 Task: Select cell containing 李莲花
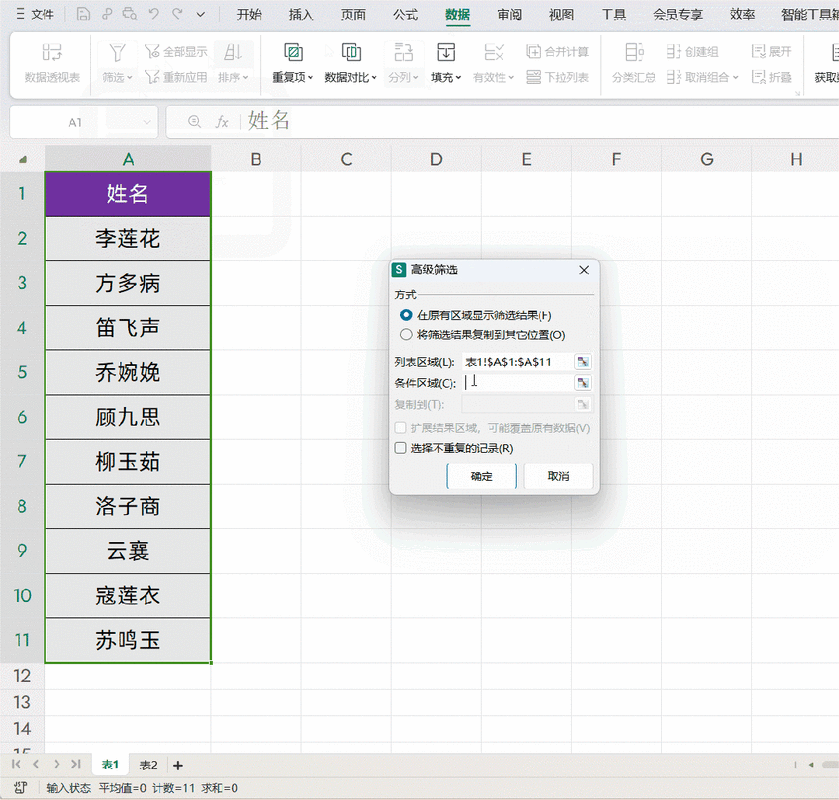point(128,239)
